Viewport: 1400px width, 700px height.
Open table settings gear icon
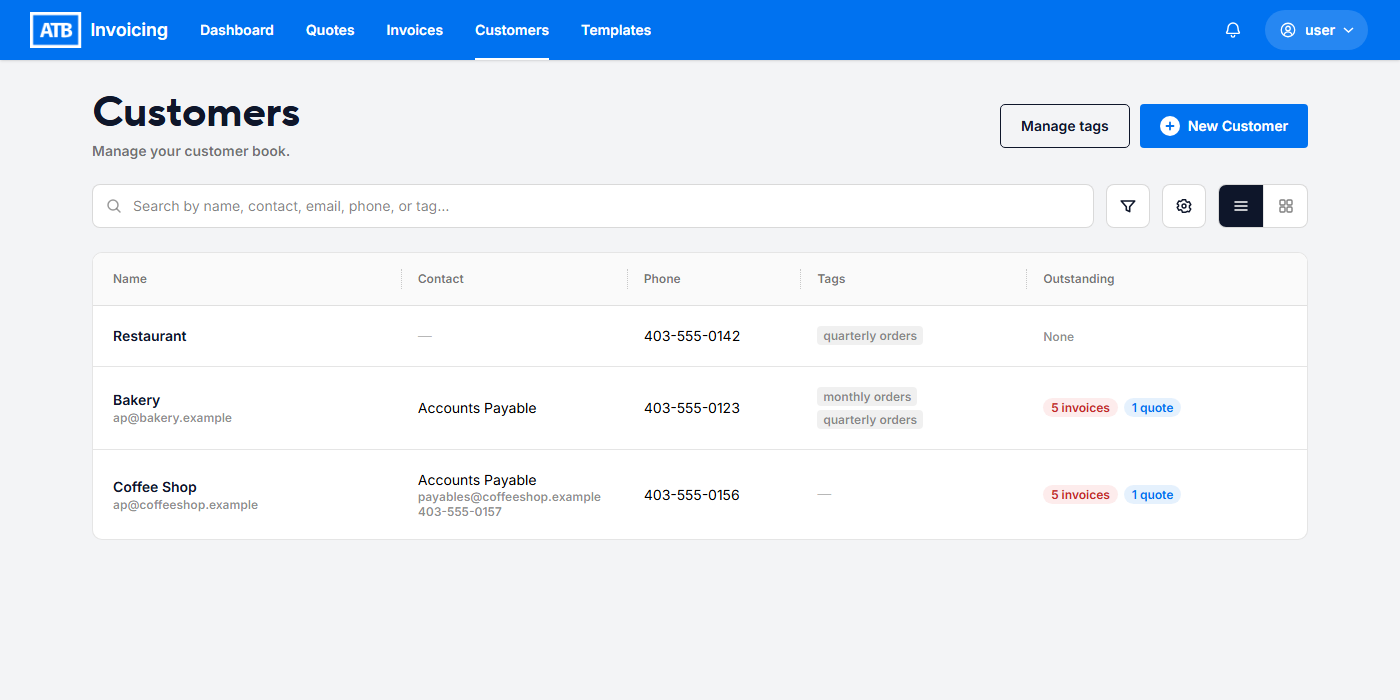pos(1184,206)
